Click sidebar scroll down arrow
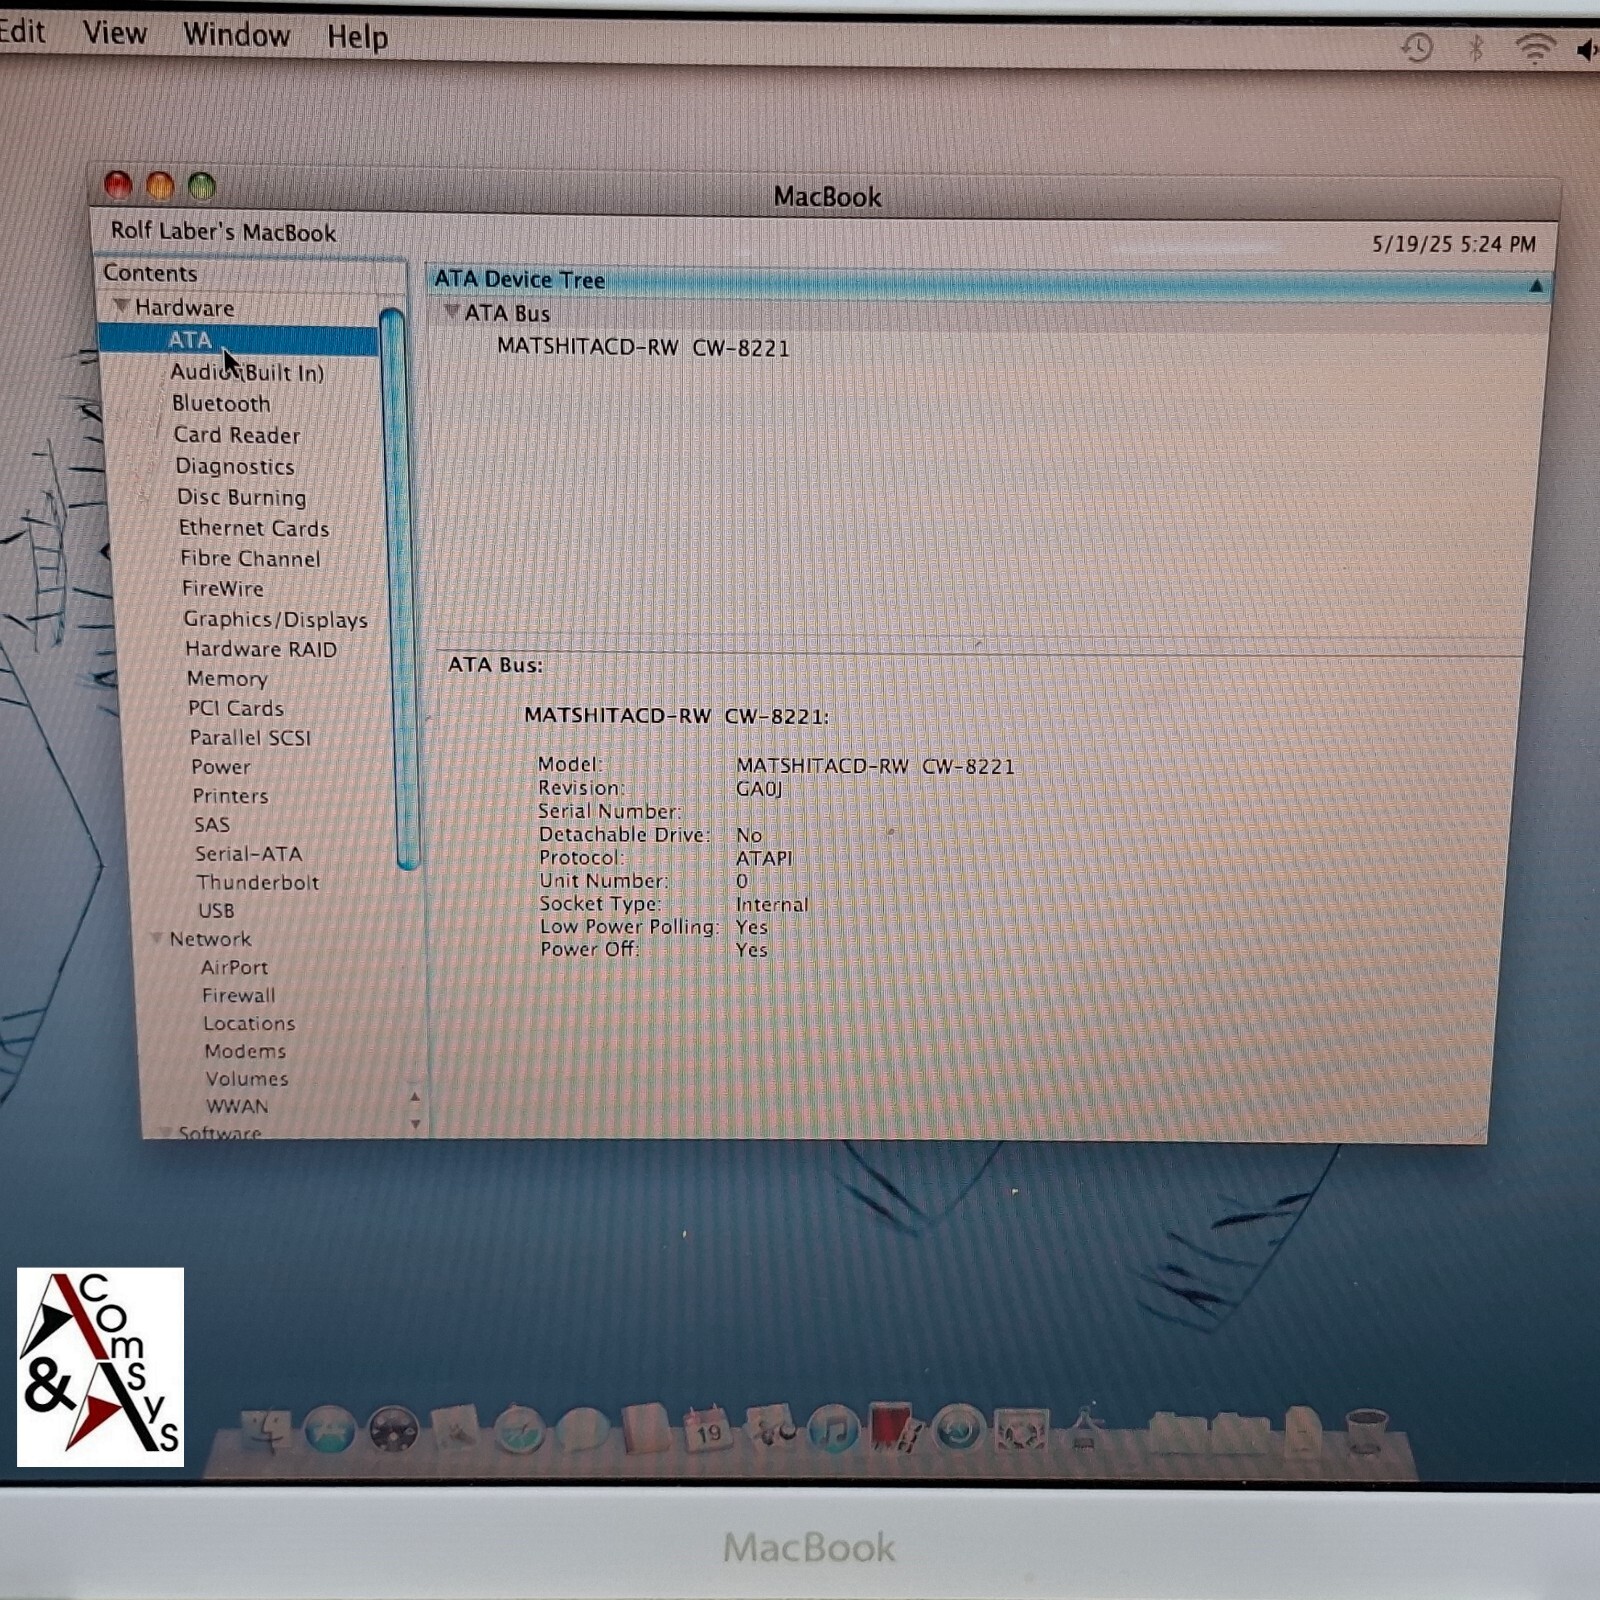 (x=415, y=1124)
